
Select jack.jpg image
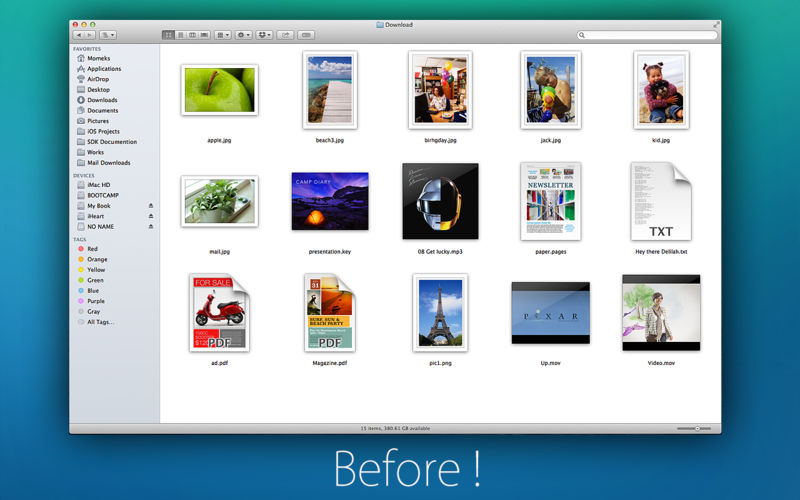(x=551, y=90)
